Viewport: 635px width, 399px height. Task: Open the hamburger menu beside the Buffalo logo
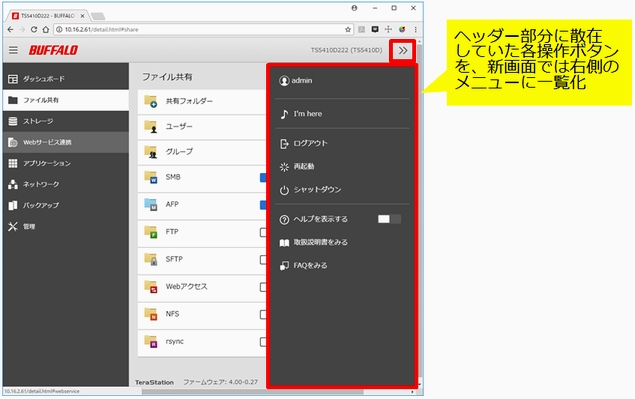pos(13,50)
